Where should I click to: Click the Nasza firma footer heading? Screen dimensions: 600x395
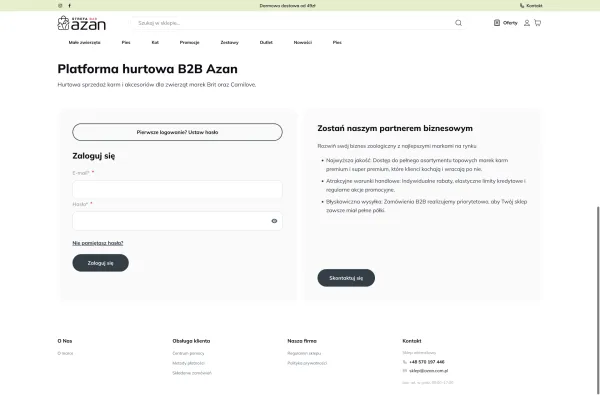302,341
